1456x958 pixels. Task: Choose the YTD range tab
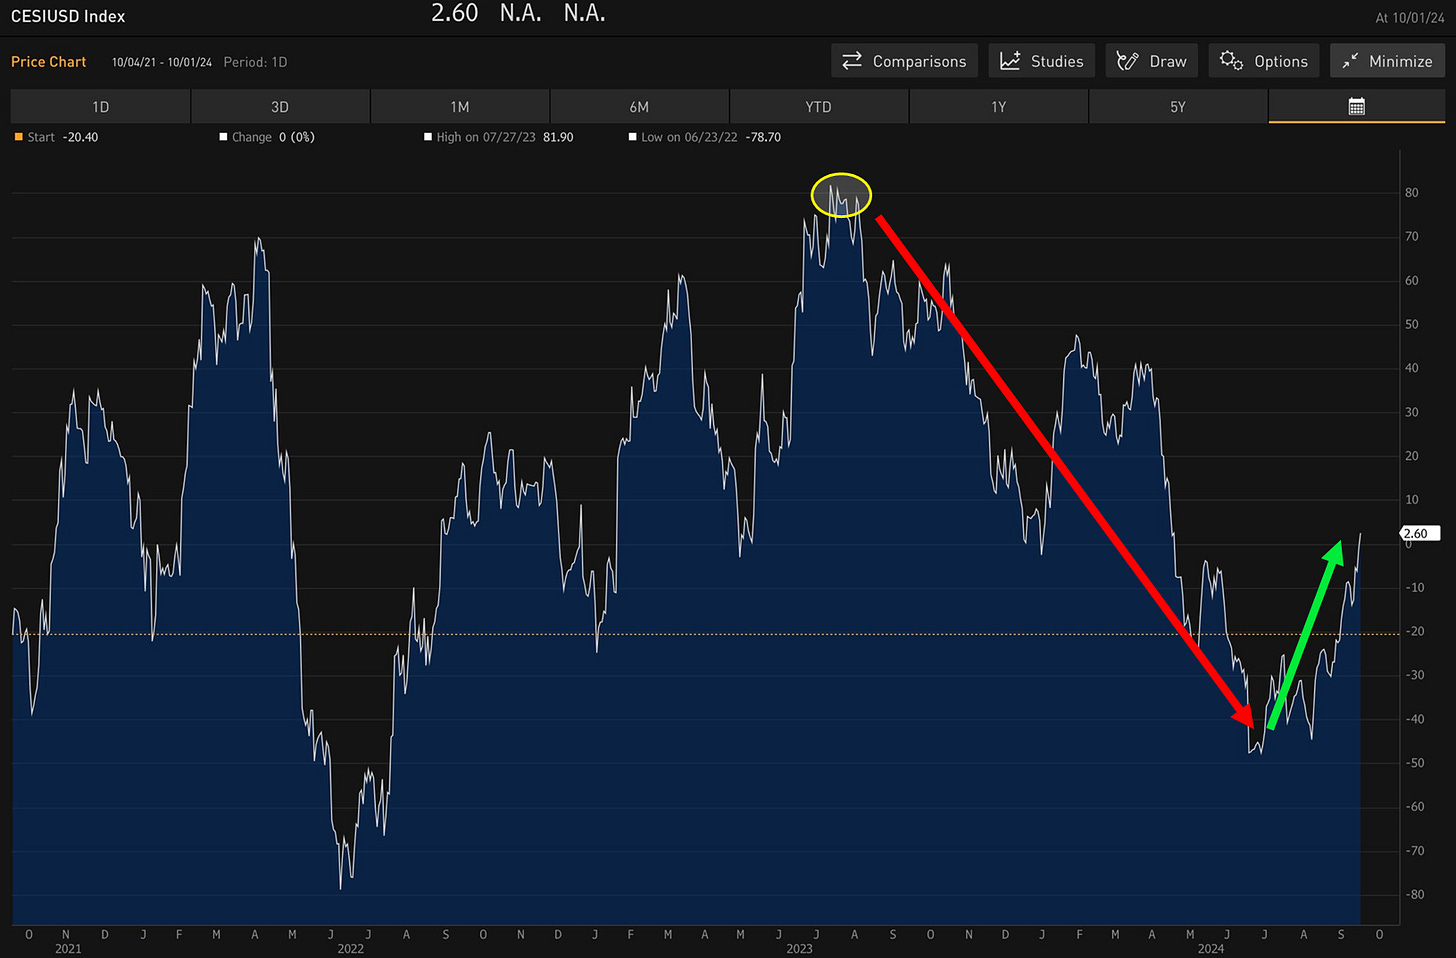pos(819,107)
